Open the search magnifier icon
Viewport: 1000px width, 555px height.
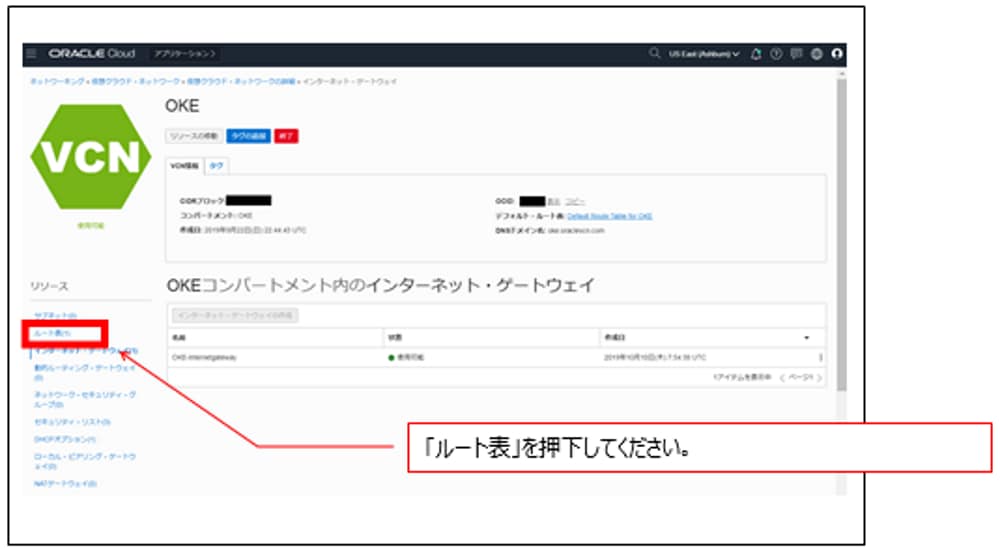[654, 54]
